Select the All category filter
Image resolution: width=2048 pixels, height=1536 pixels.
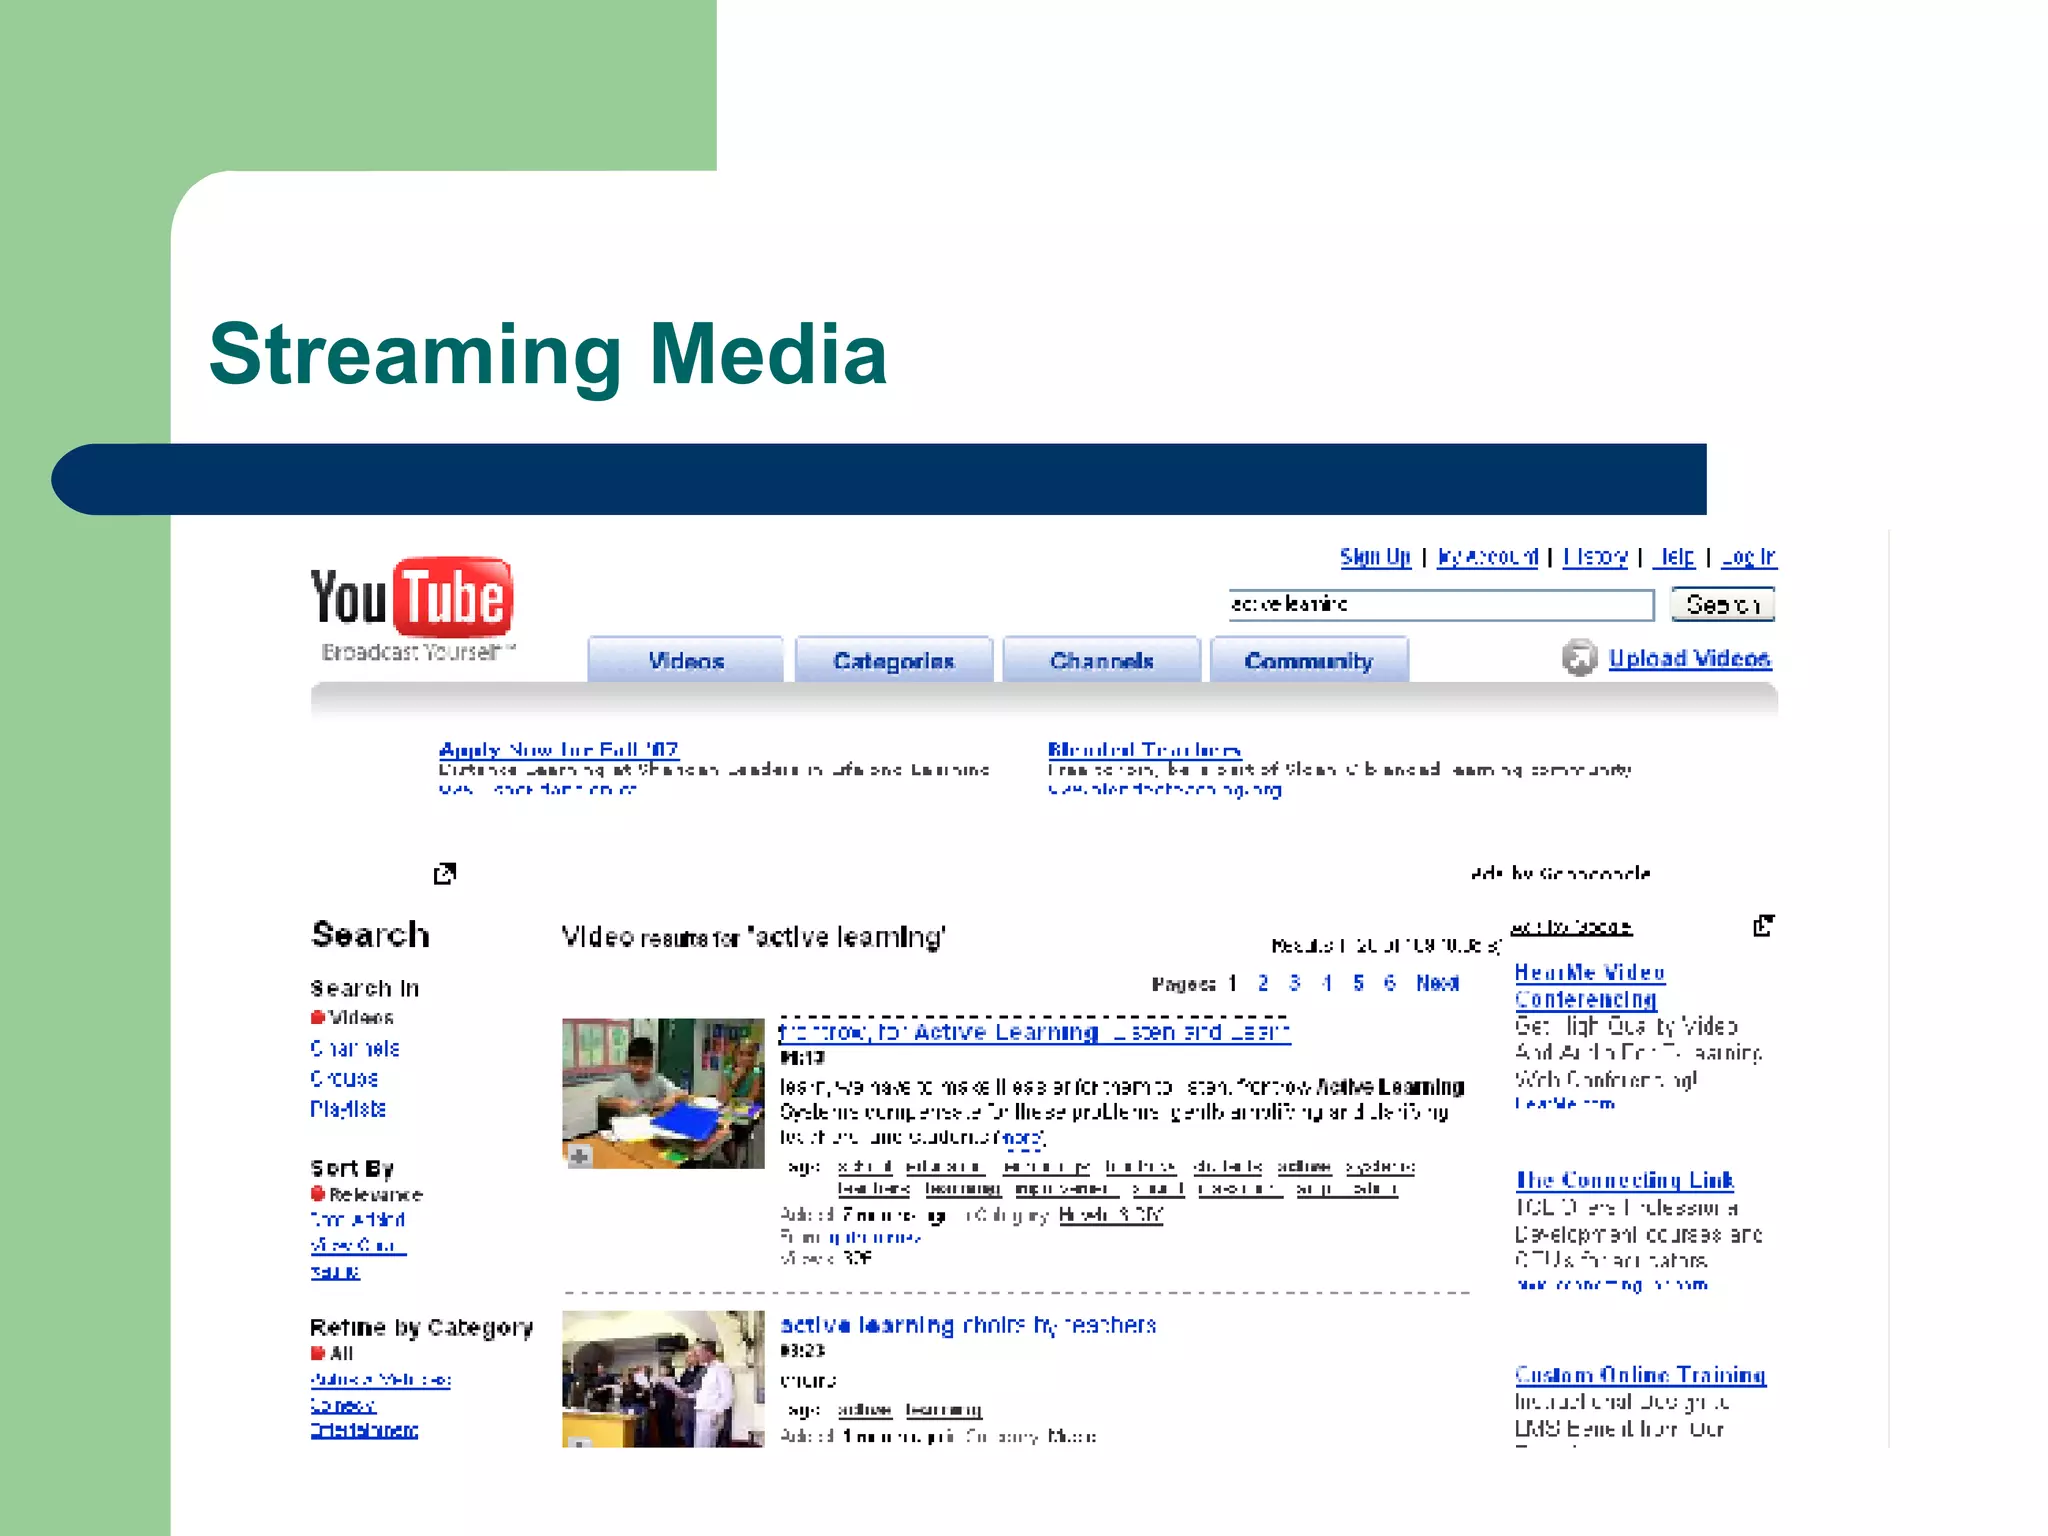pyautogui.click(x=332, y=1353)
